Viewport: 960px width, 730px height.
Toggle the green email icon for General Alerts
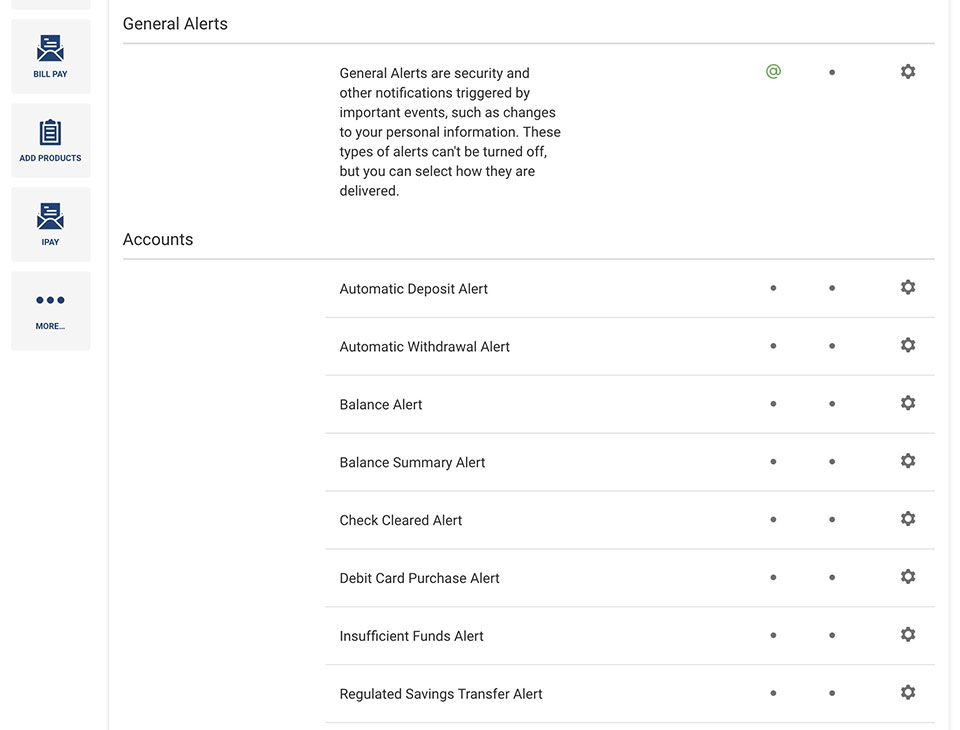(773, 72)
